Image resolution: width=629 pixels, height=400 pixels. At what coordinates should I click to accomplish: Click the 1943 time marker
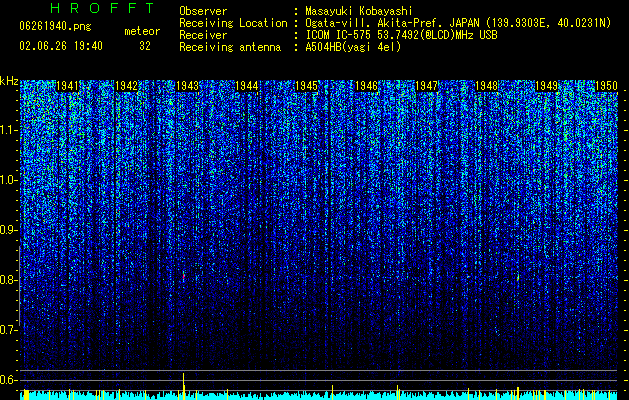coord(187,86)
